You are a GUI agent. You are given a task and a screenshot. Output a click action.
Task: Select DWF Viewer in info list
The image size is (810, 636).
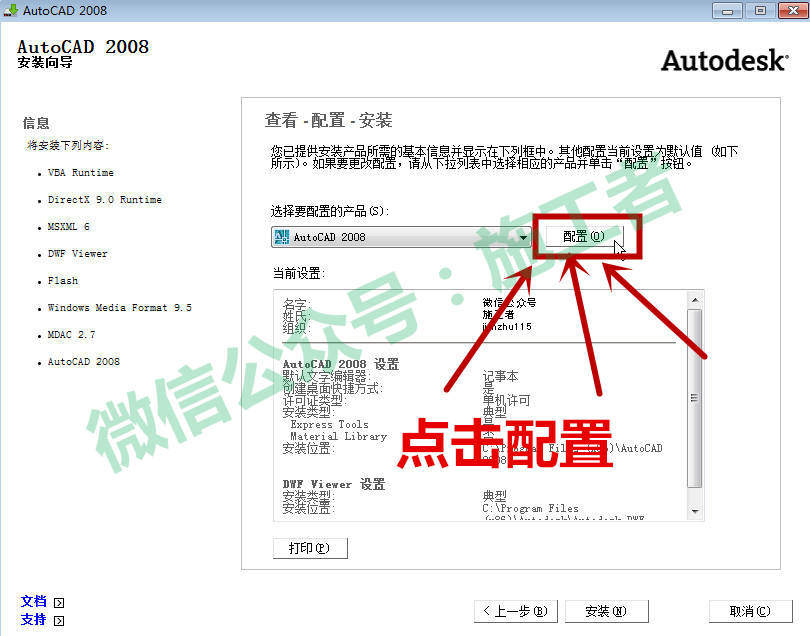[78, 254]
